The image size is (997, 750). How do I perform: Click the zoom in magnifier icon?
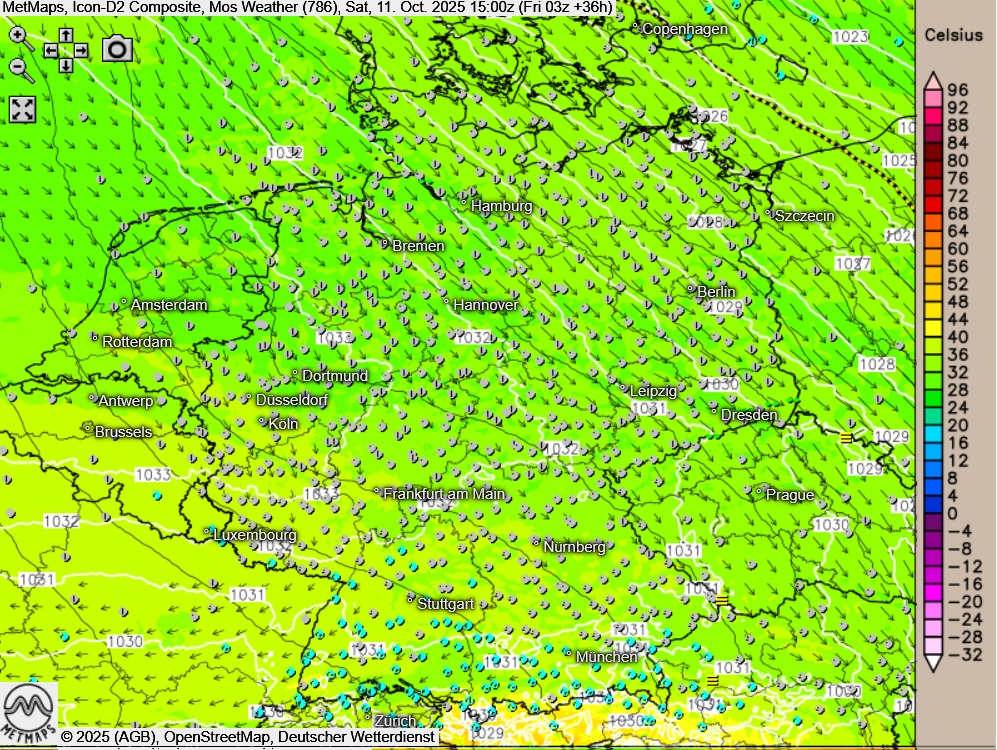click(20, 37)
